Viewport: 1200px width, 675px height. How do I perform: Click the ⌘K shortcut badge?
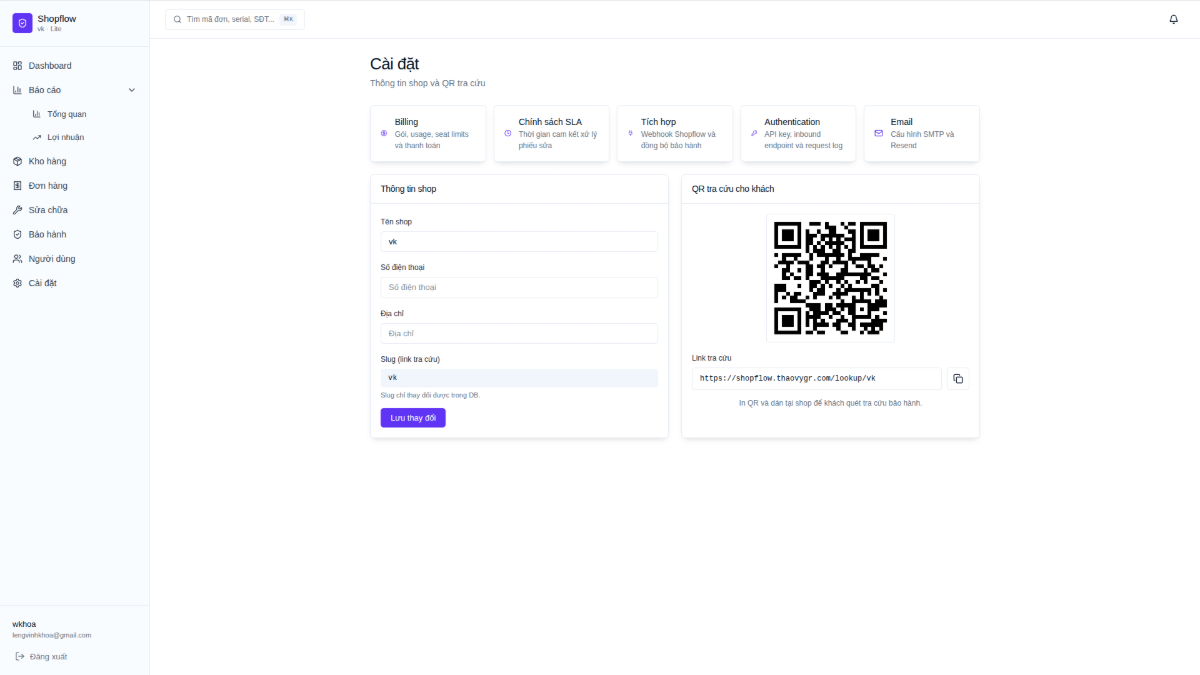coord(288,19)
